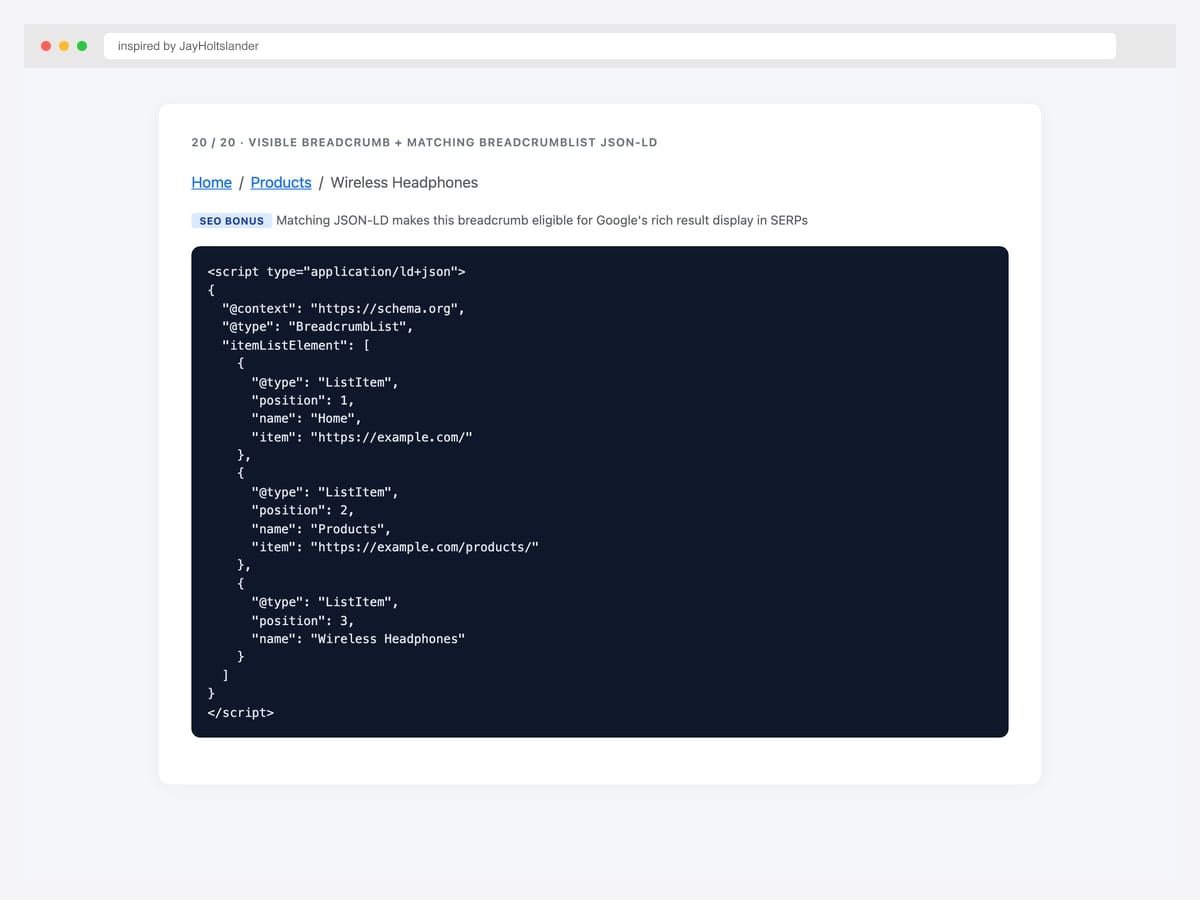Click the "@type": "BreadcrumbList" line

(318, 326)
